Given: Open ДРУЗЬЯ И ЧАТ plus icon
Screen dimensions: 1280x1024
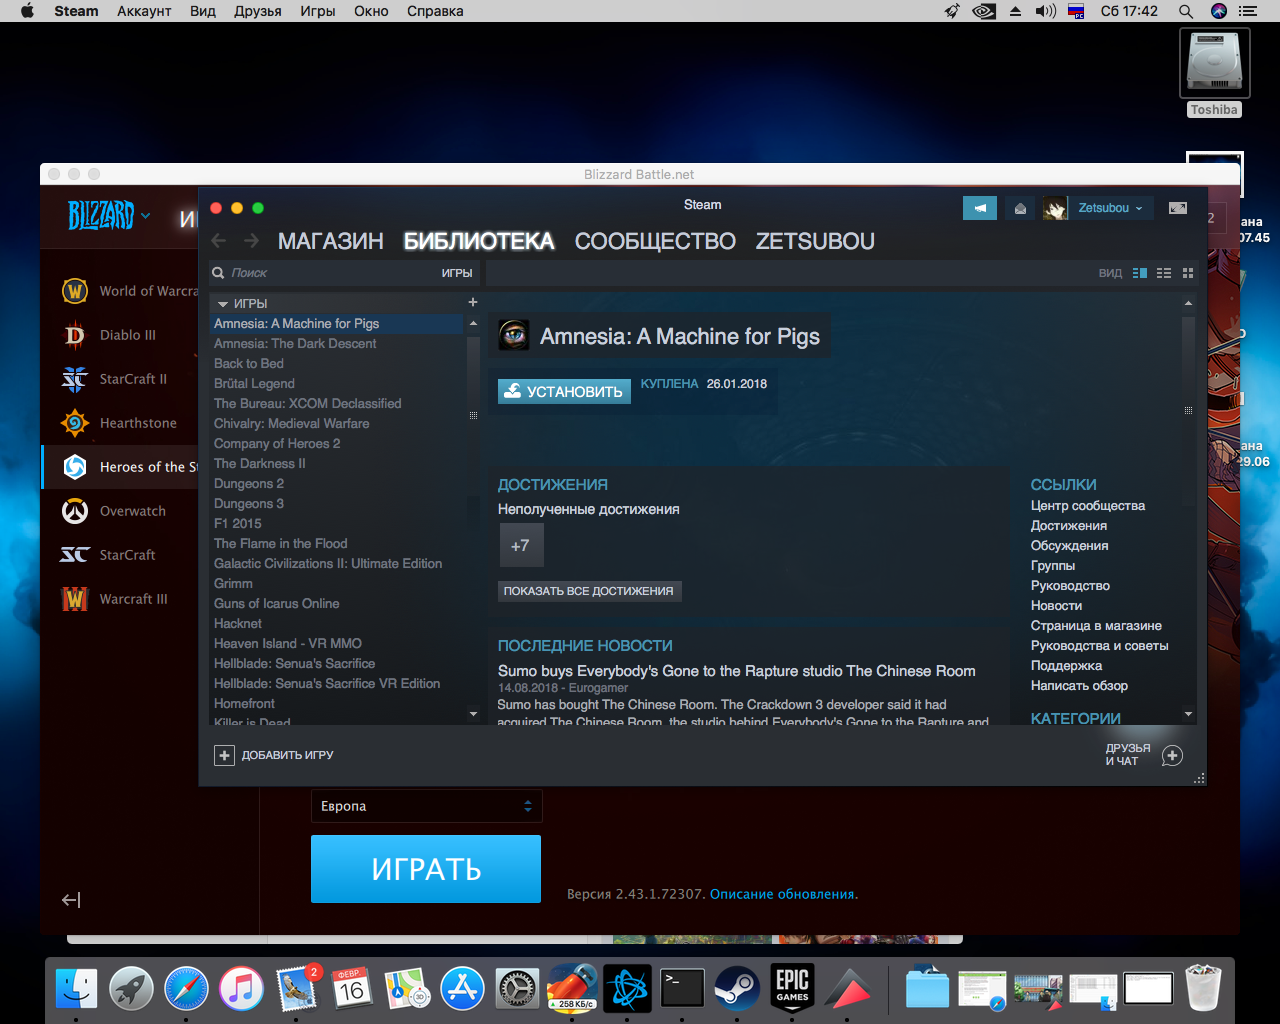Looking at the screenshot, I should tap(1173, 755).
